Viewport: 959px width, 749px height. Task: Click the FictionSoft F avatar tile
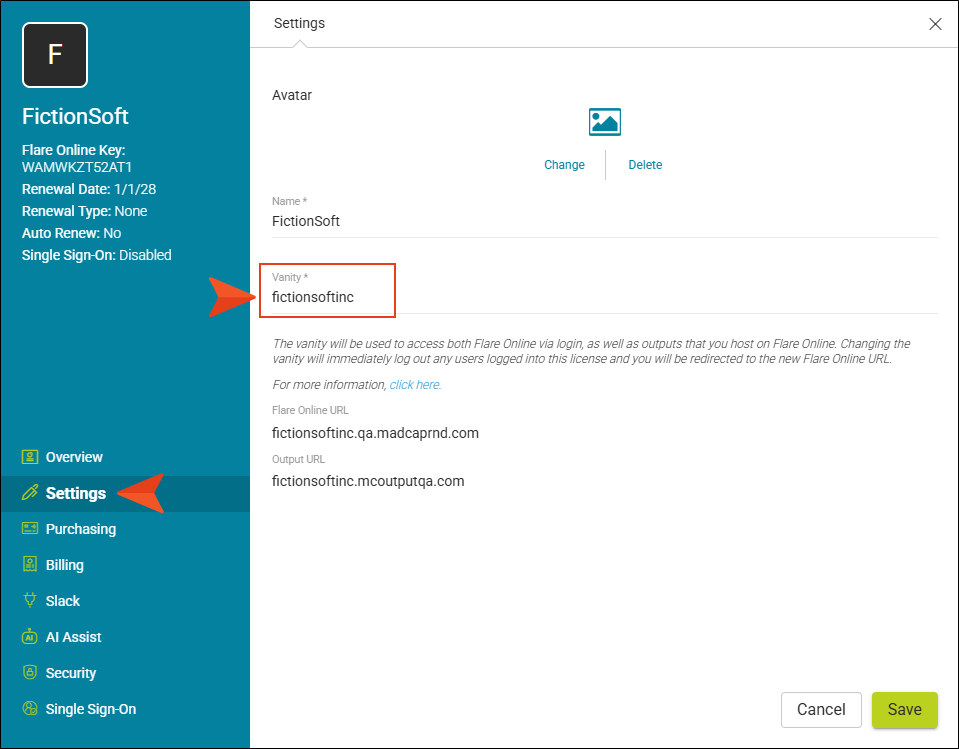[x=55, y=55]
